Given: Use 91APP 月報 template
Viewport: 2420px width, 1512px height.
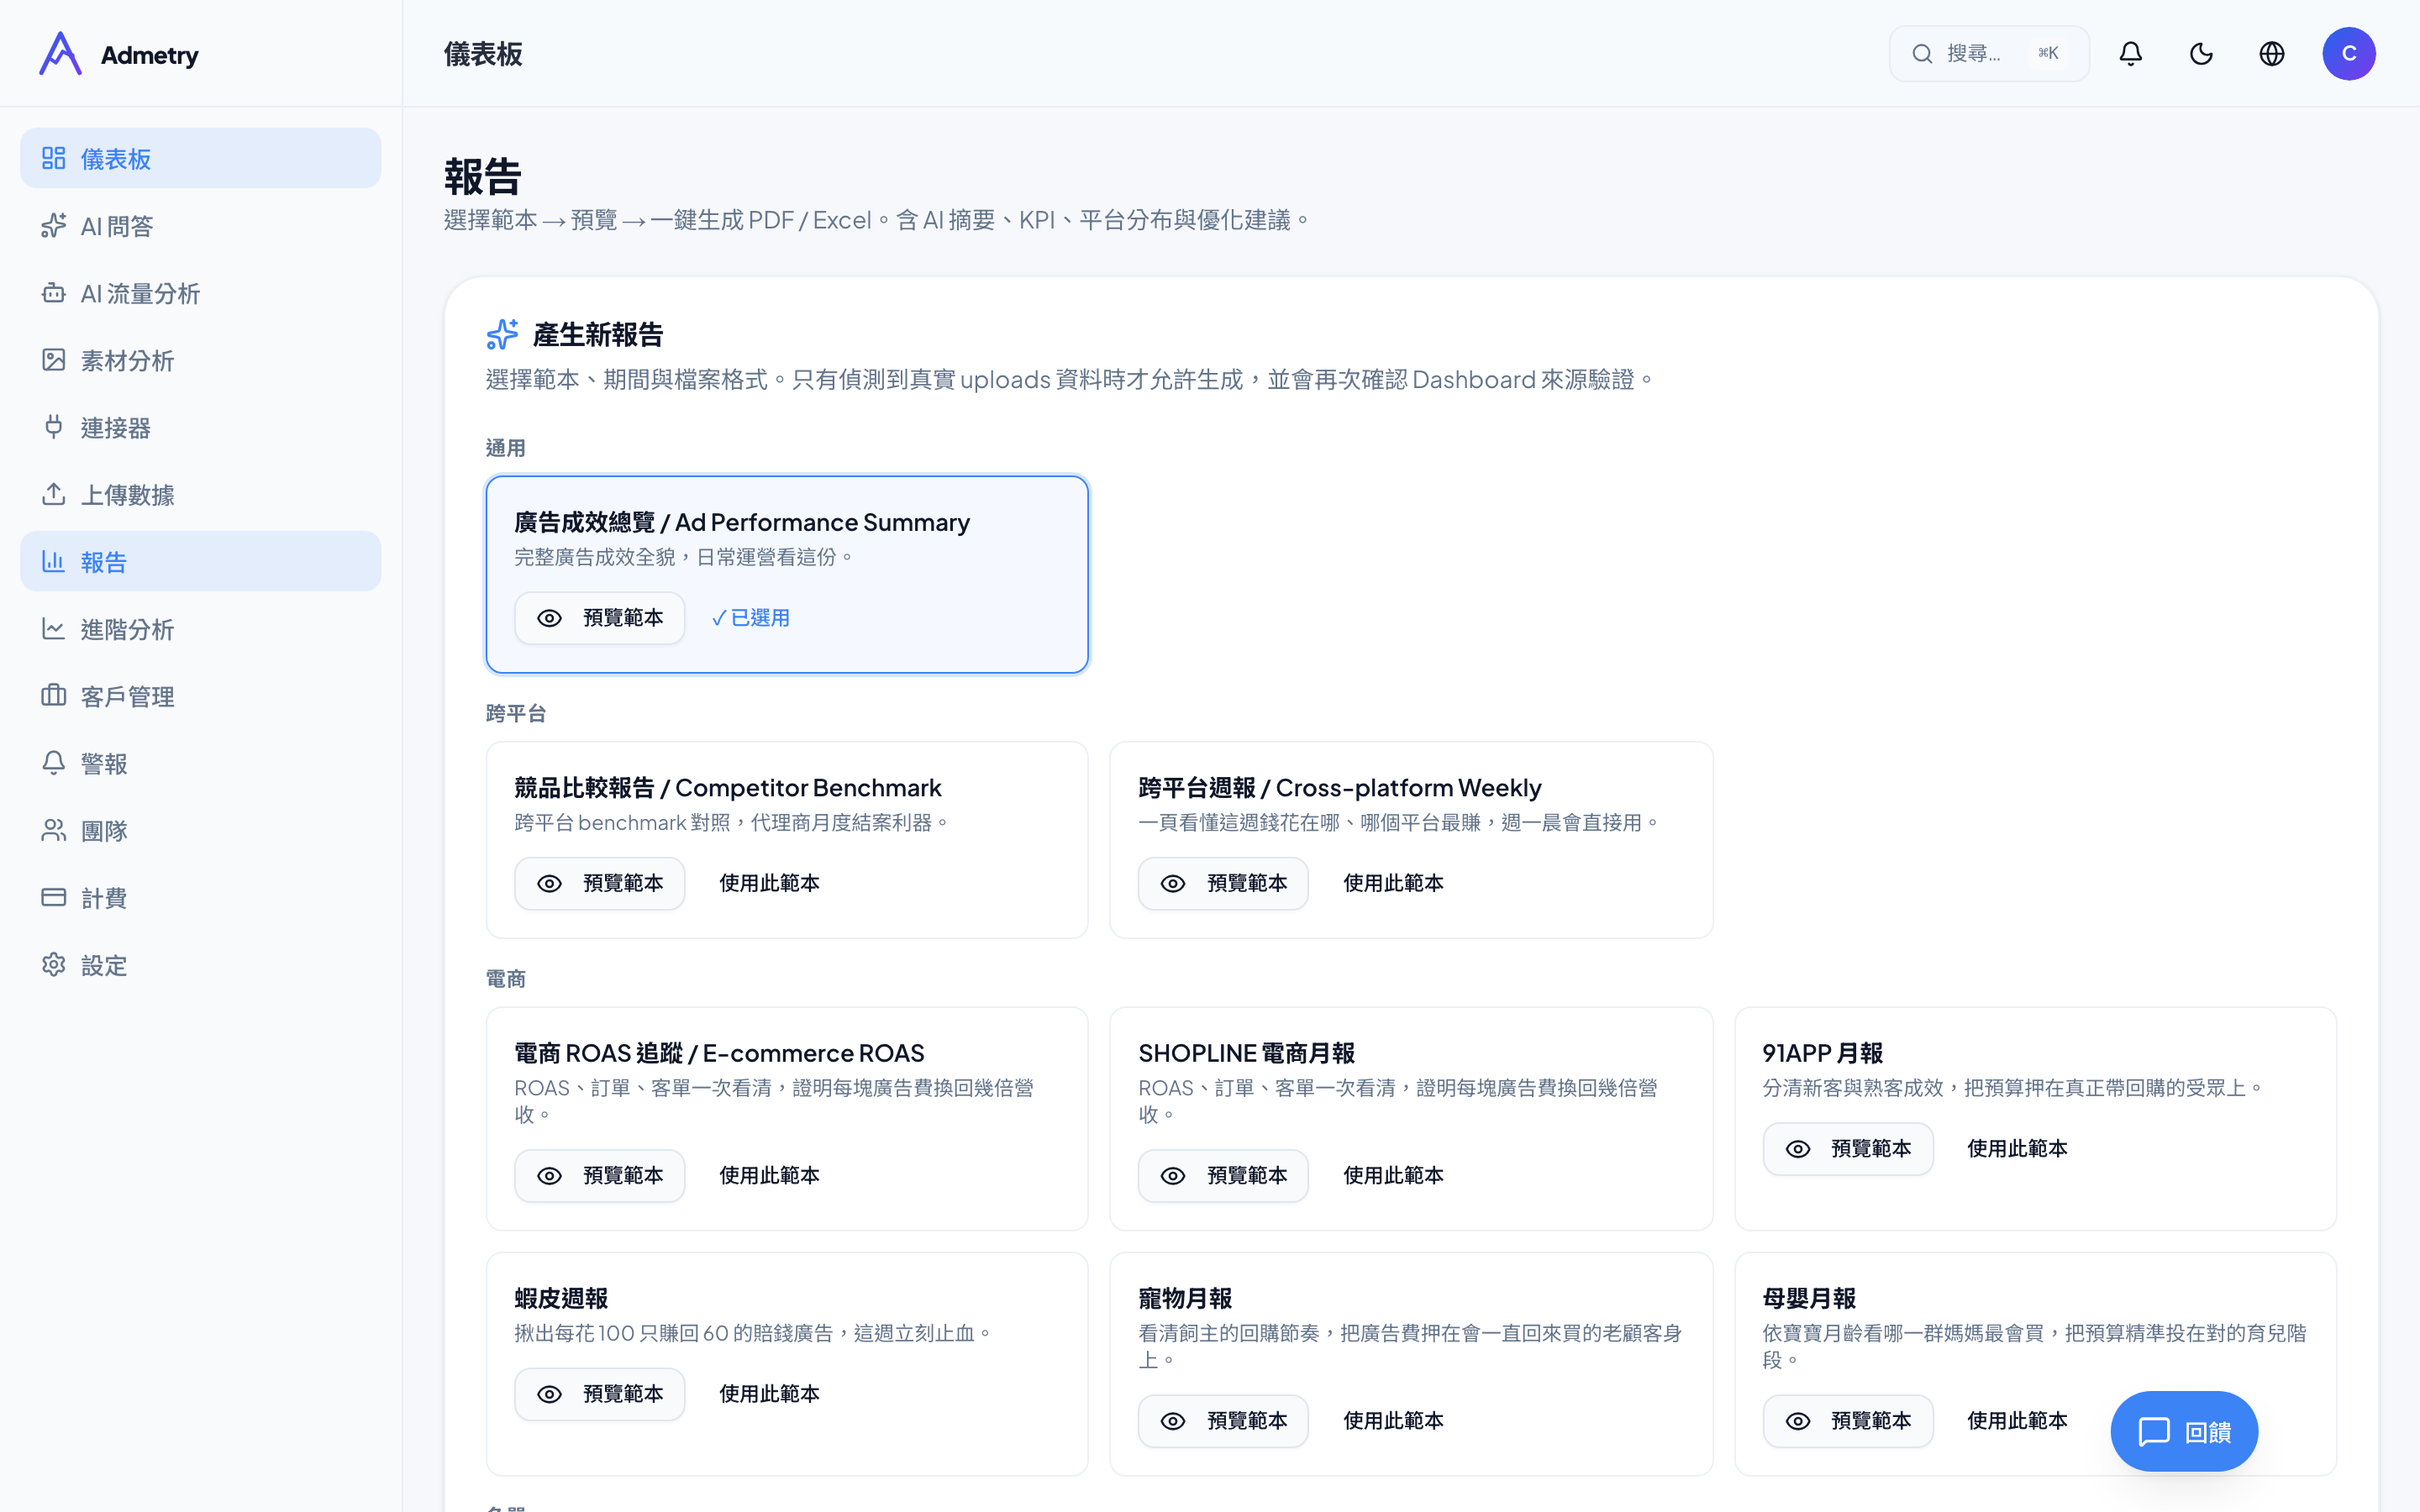Looking at the screenshot, I should pyautogui.click(x=2017, y=1149).
